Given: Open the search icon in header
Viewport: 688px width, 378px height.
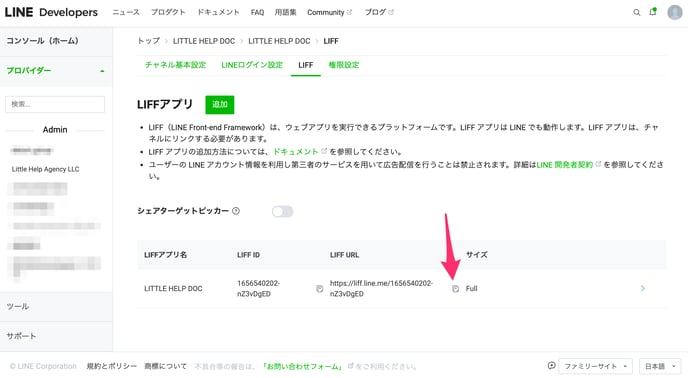Looking at the screenshot, I should click(636, 12).
